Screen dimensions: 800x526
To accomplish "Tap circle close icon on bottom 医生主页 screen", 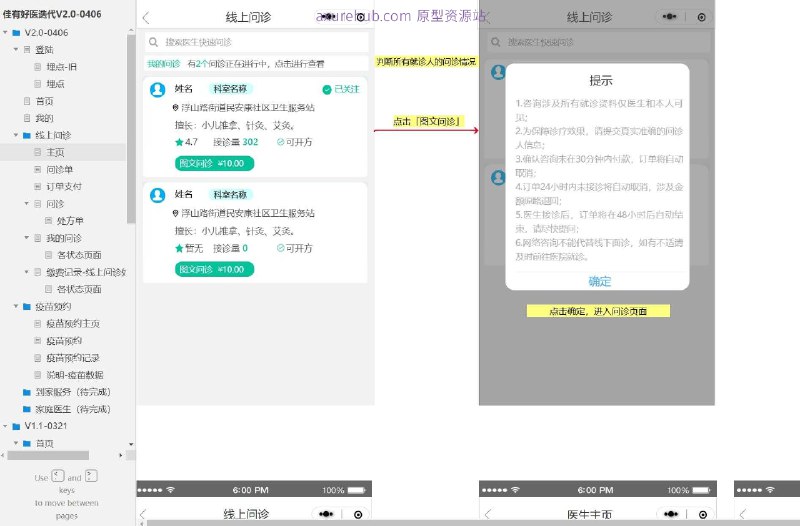I will (x=703, y=515).
